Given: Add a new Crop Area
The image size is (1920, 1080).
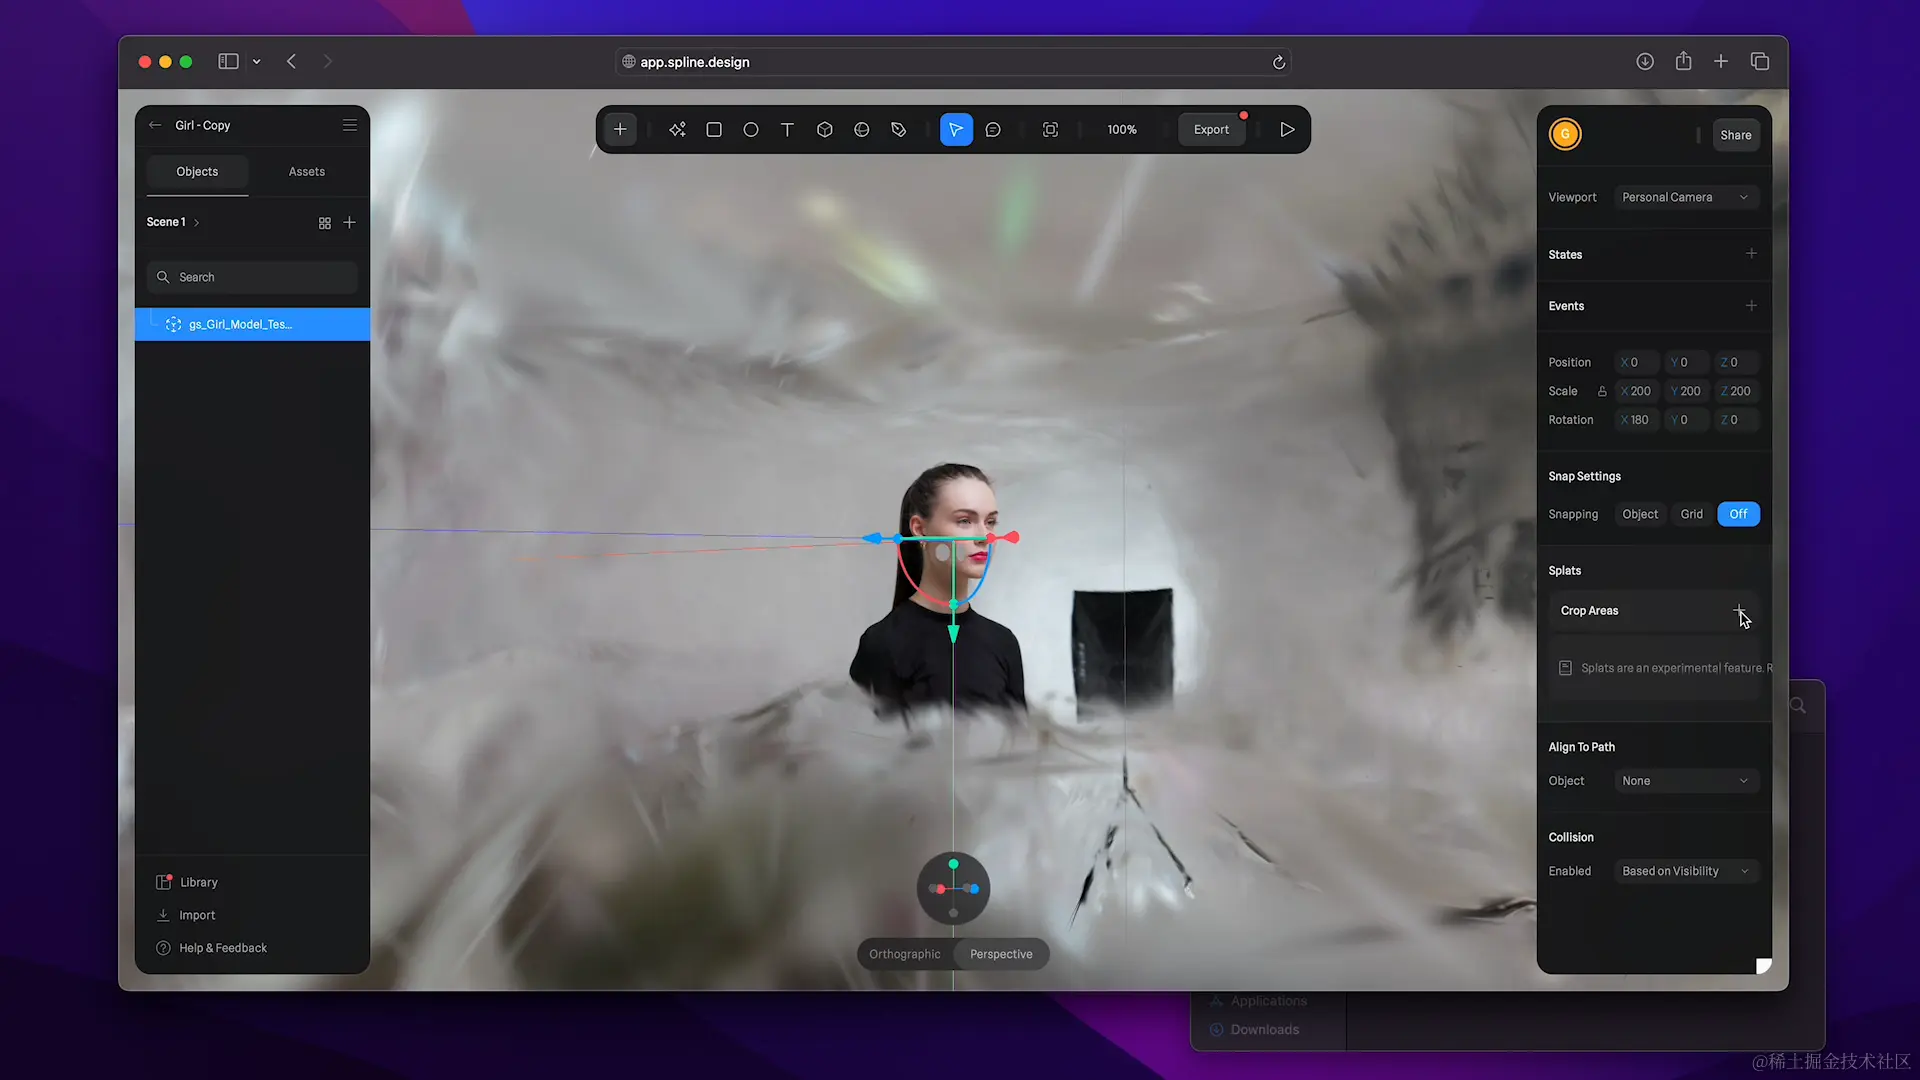Looking at the screenshot, I should 1739,610.
